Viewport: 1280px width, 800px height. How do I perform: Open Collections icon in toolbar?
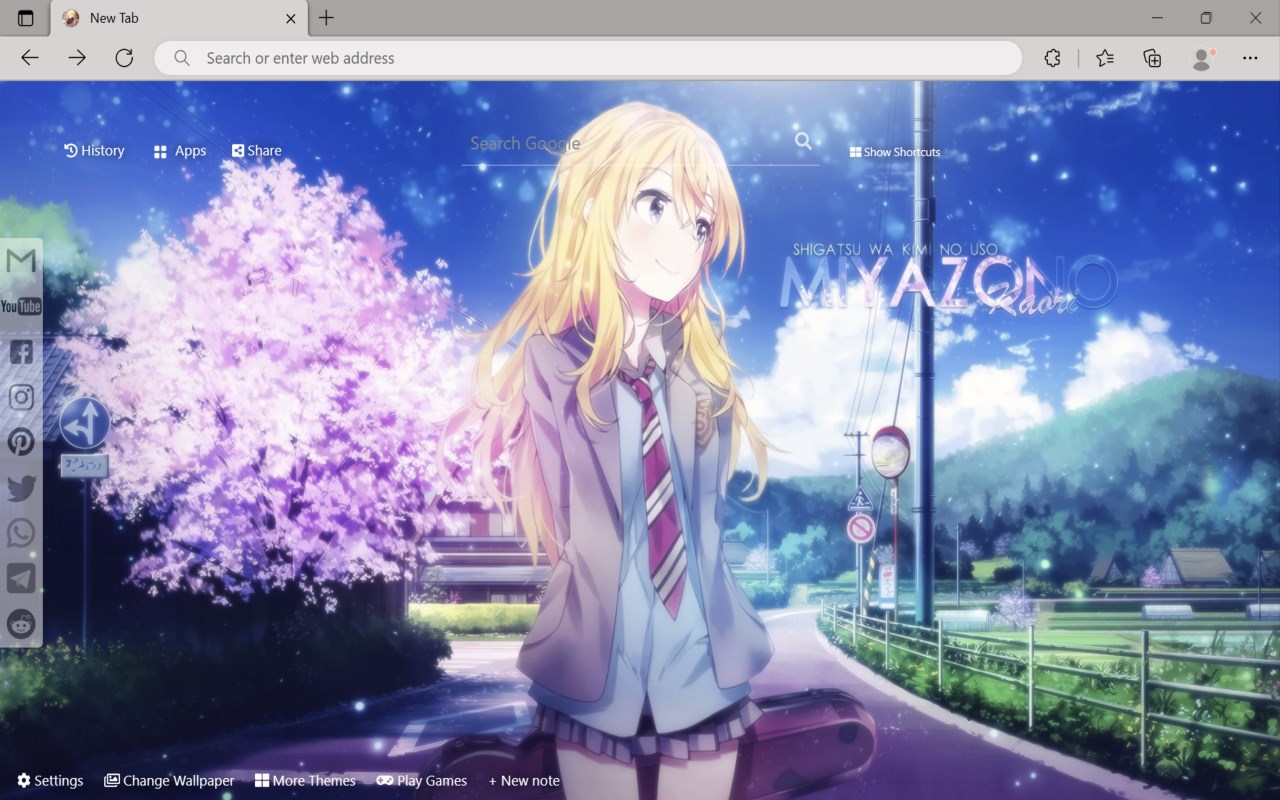click(x=1152, y=58)
